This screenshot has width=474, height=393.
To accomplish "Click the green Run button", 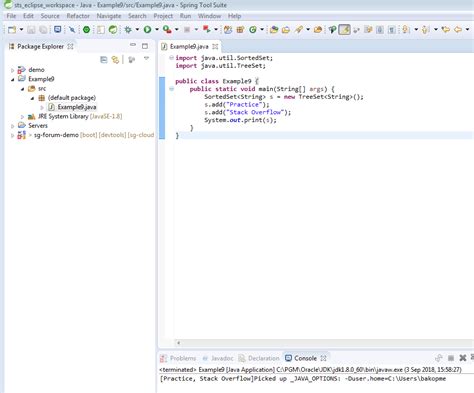I will coord(147,30).
